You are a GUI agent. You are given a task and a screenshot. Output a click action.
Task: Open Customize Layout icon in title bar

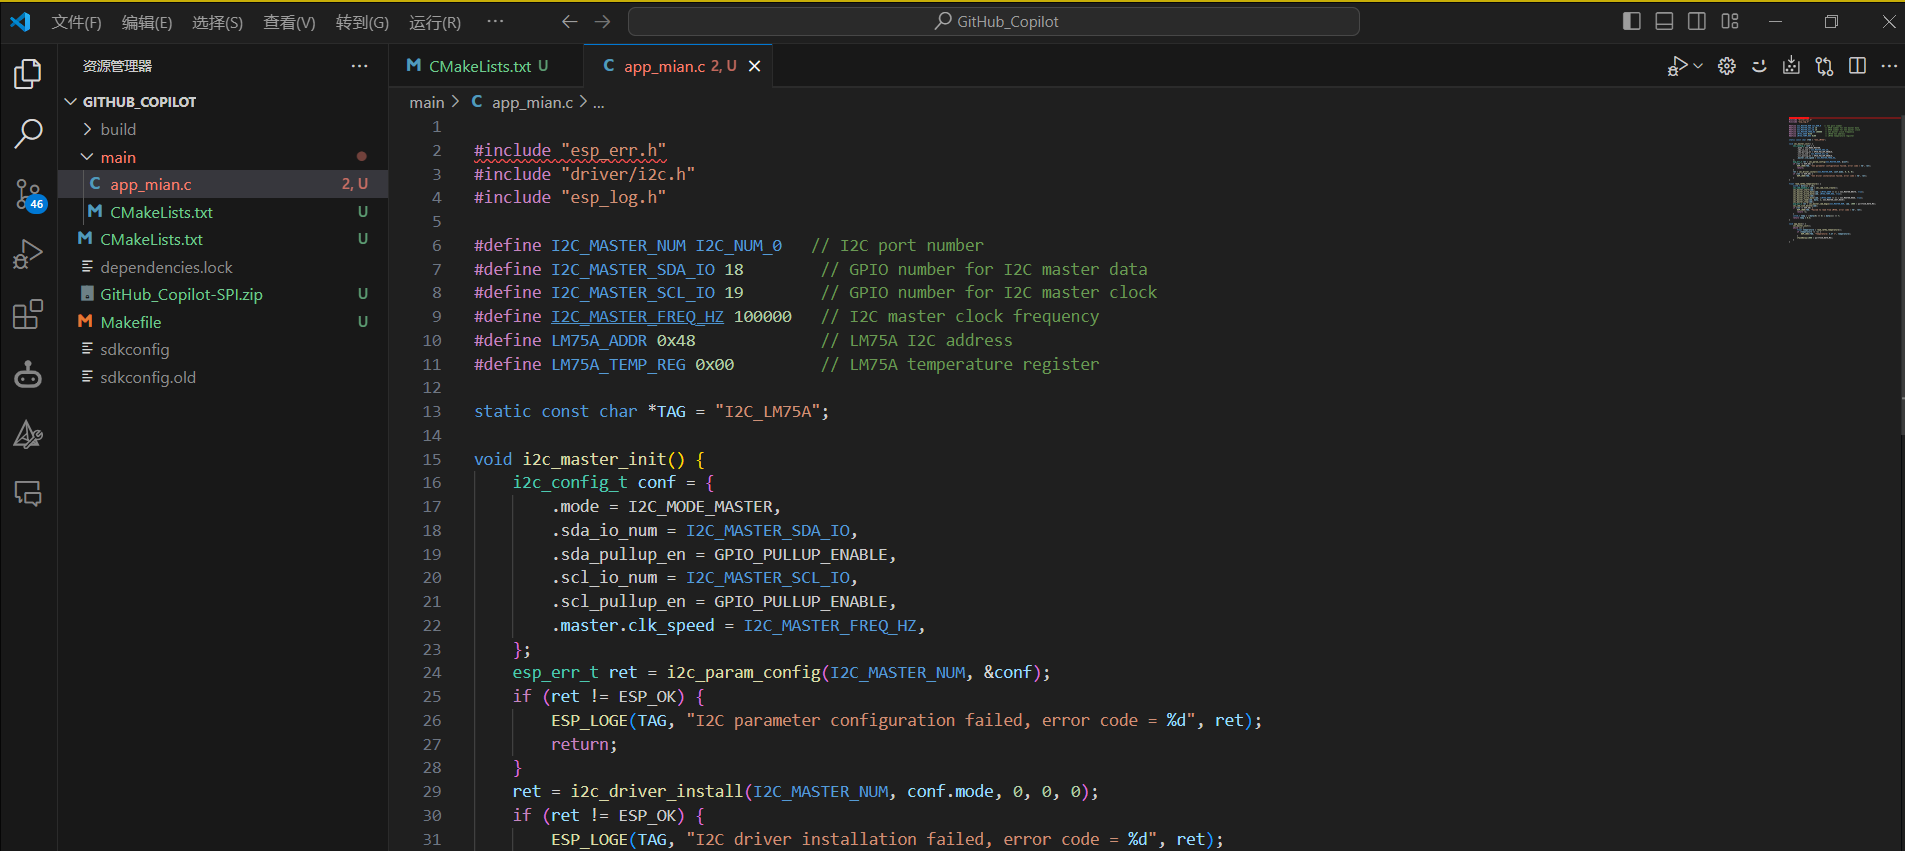point(1730,21)
